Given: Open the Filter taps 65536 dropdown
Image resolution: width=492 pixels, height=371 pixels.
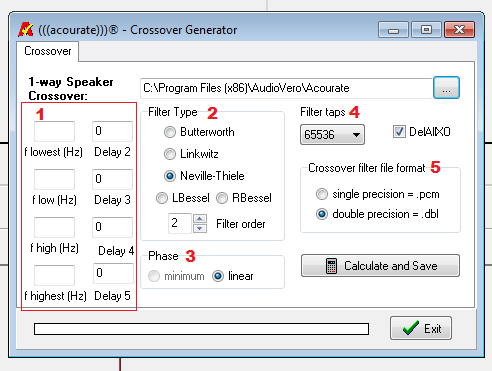Looking at the screenshot, I should click(x=332, y=135).
